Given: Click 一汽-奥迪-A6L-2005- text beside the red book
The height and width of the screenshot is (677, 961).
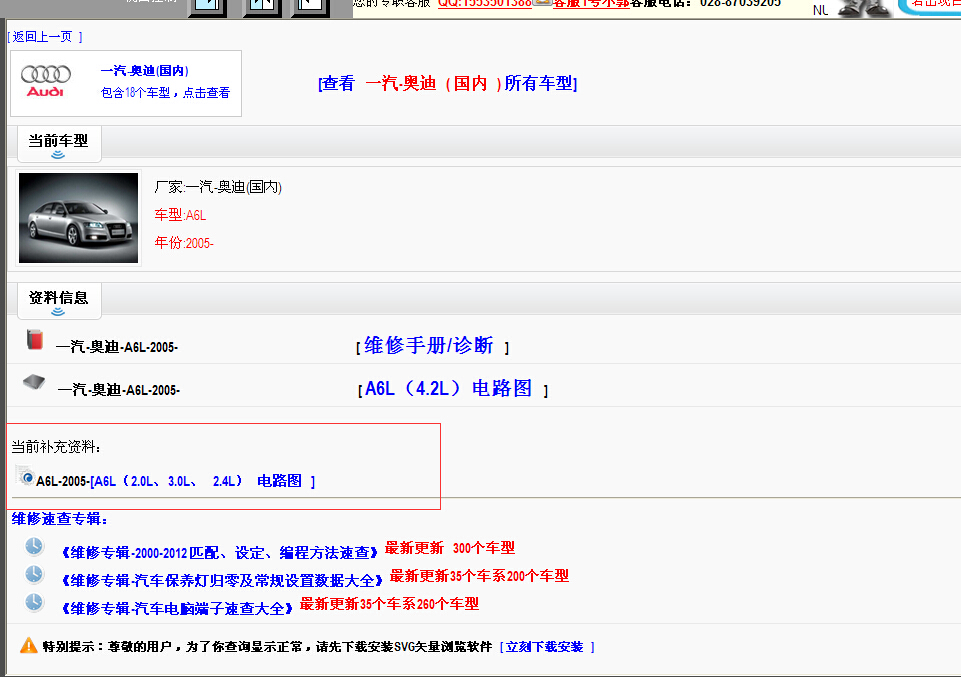Looking at the screenshot, I should [x=116, y=347].
